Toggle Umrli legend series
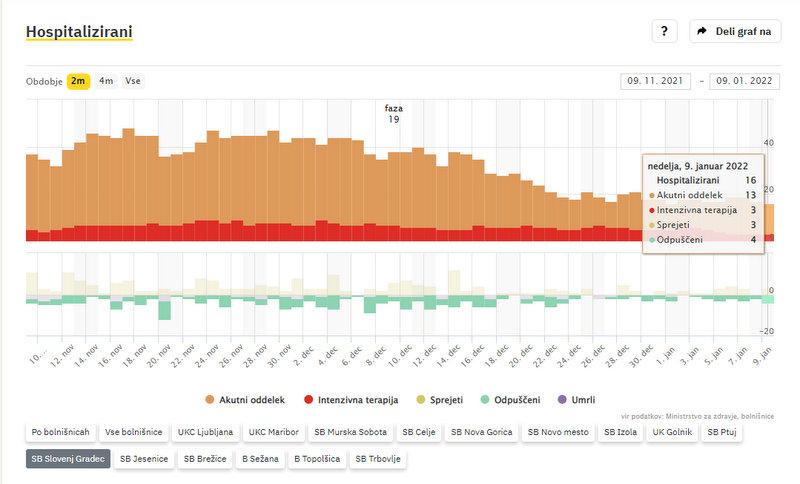Image resolution: width=800 pixels, height=484 pixels. click(x=576, y=400)
